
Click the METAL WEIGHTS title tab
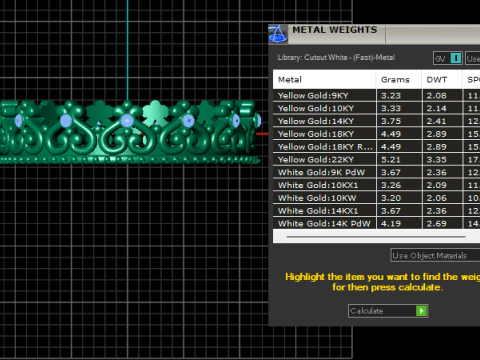click(335, 30)
